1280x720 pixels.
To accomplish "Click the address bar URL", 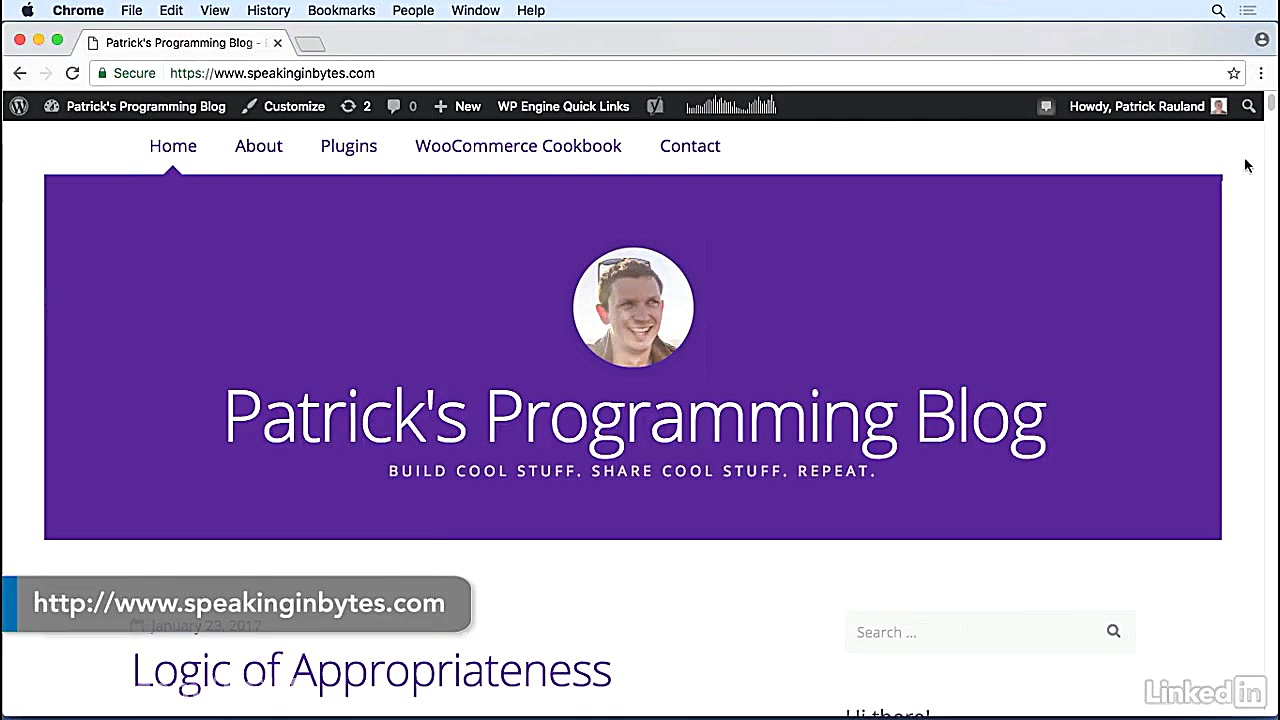I will pos(272,73).
